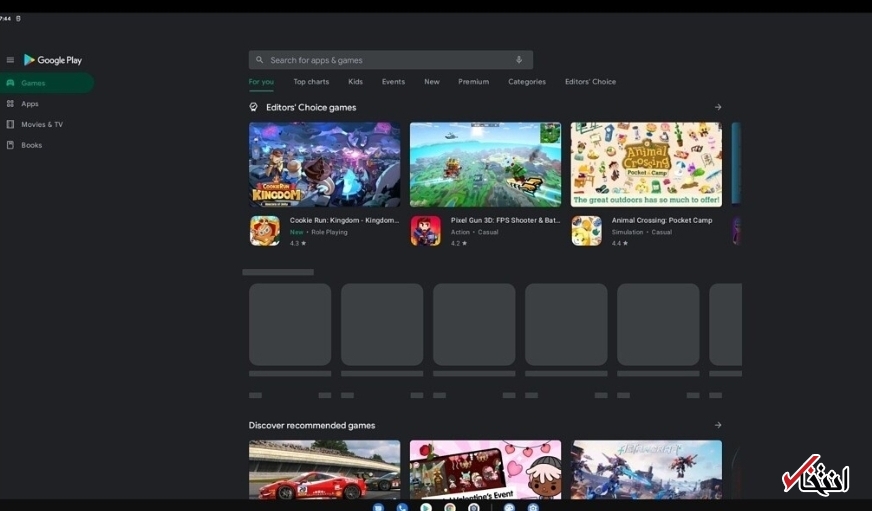Screen dimensions: 872x511
Task: Open the Phone app in the taskbar
Action: (x=402, y=507)
